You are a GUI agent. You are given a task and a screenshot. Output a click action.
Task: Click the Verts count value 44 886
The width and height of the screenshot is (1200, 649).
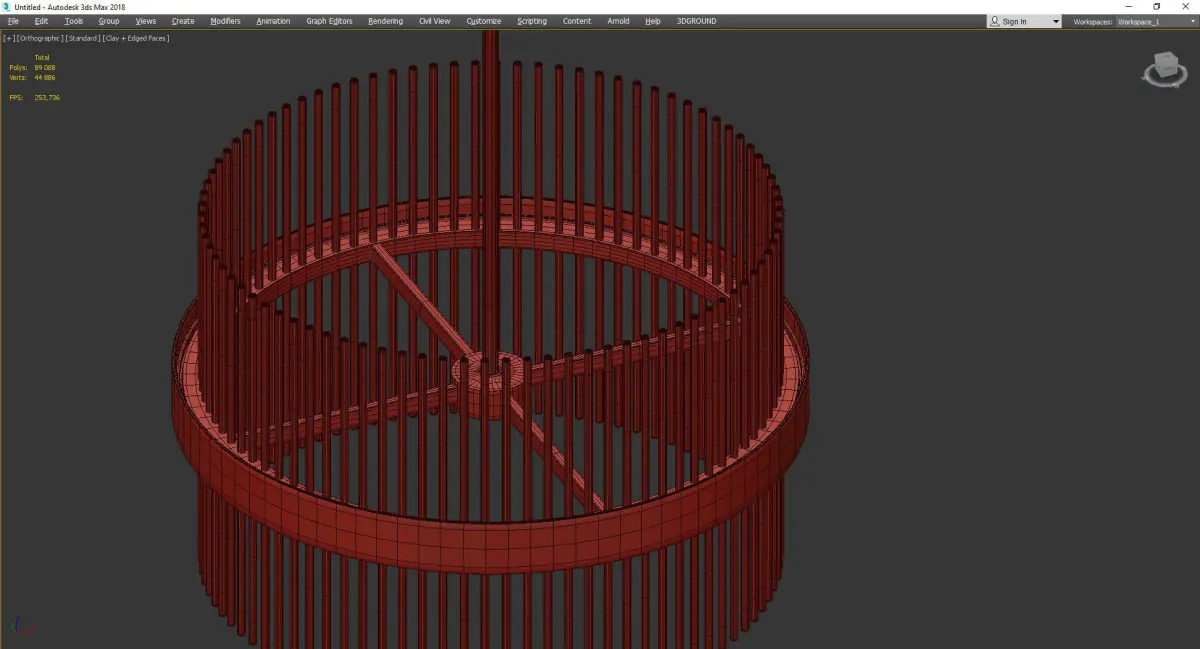click(45, 77)
